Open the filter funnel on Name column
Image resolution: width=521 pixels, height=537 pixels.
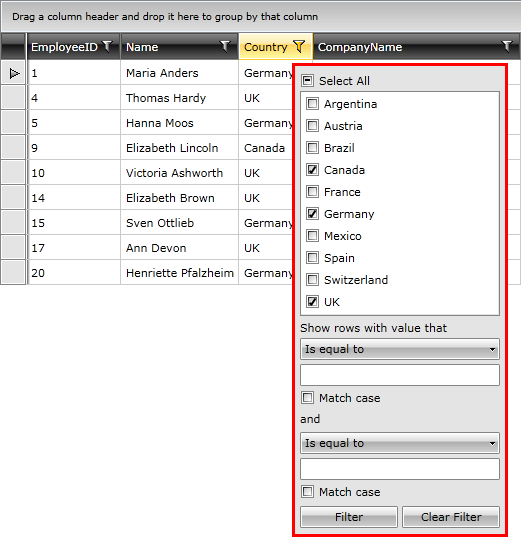point(225,47)
